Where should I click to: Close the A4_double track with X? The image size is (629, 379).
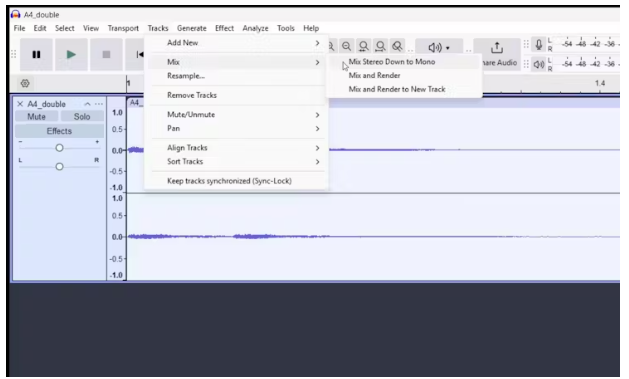coord(20,104)
